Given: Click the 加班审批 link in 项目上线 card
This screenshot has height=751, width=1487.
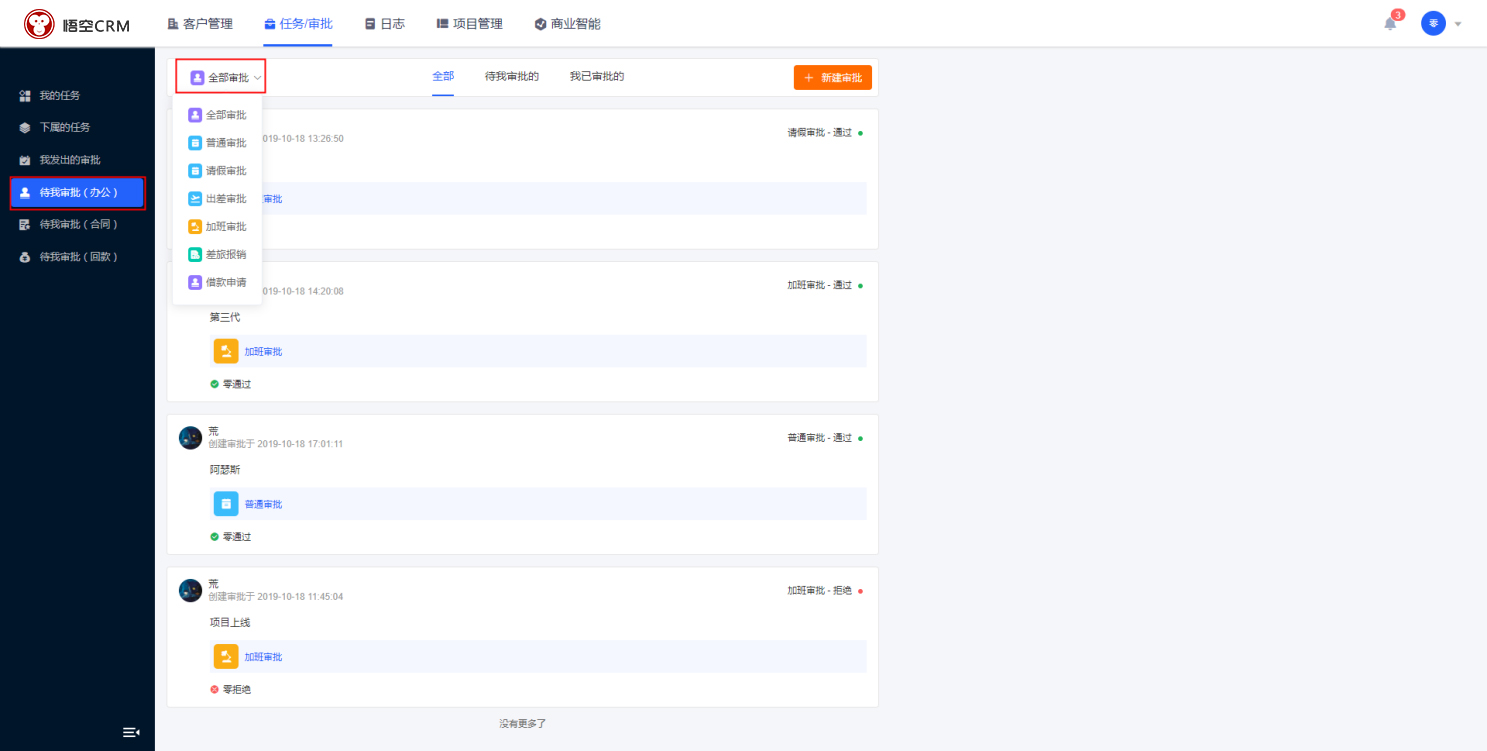Looking at the screenshot, I should [263, 657].
